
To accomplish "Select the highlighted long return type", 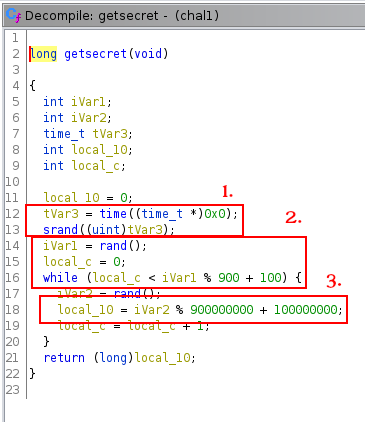I will [43, 54].
